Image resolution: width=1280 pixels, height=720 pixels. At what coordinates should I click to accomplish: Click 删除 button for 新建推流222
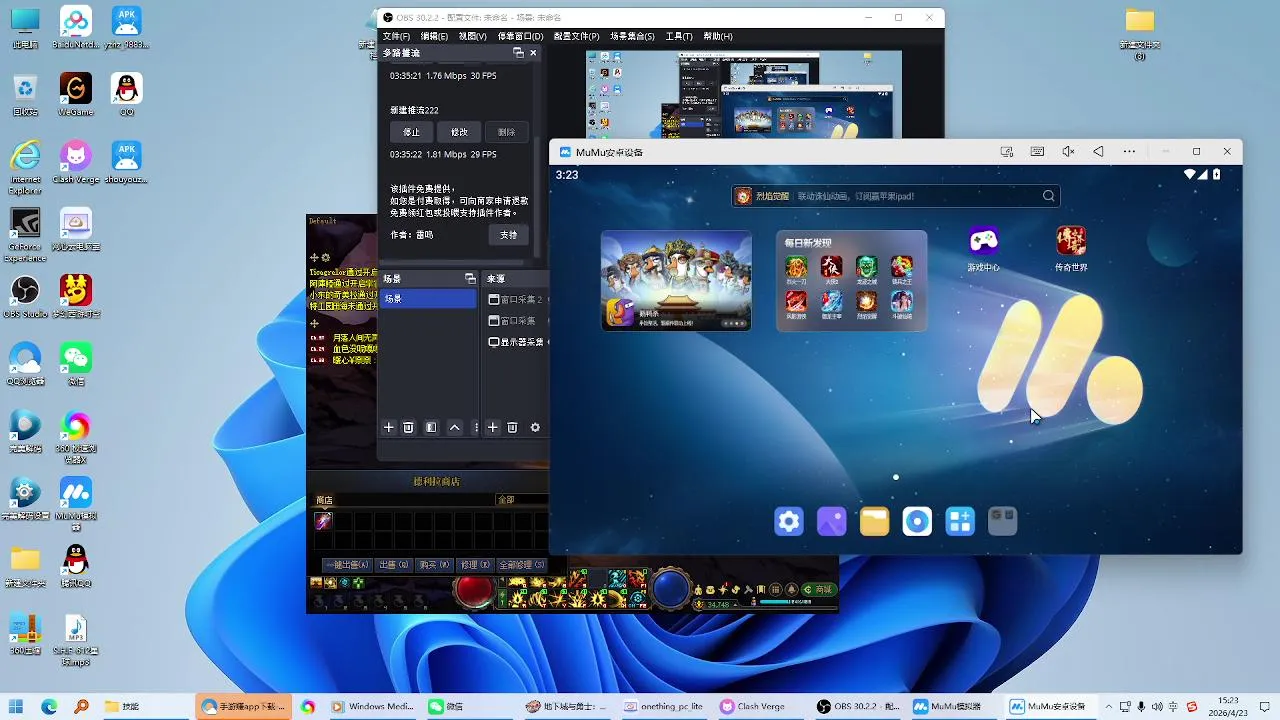[507, 132]
